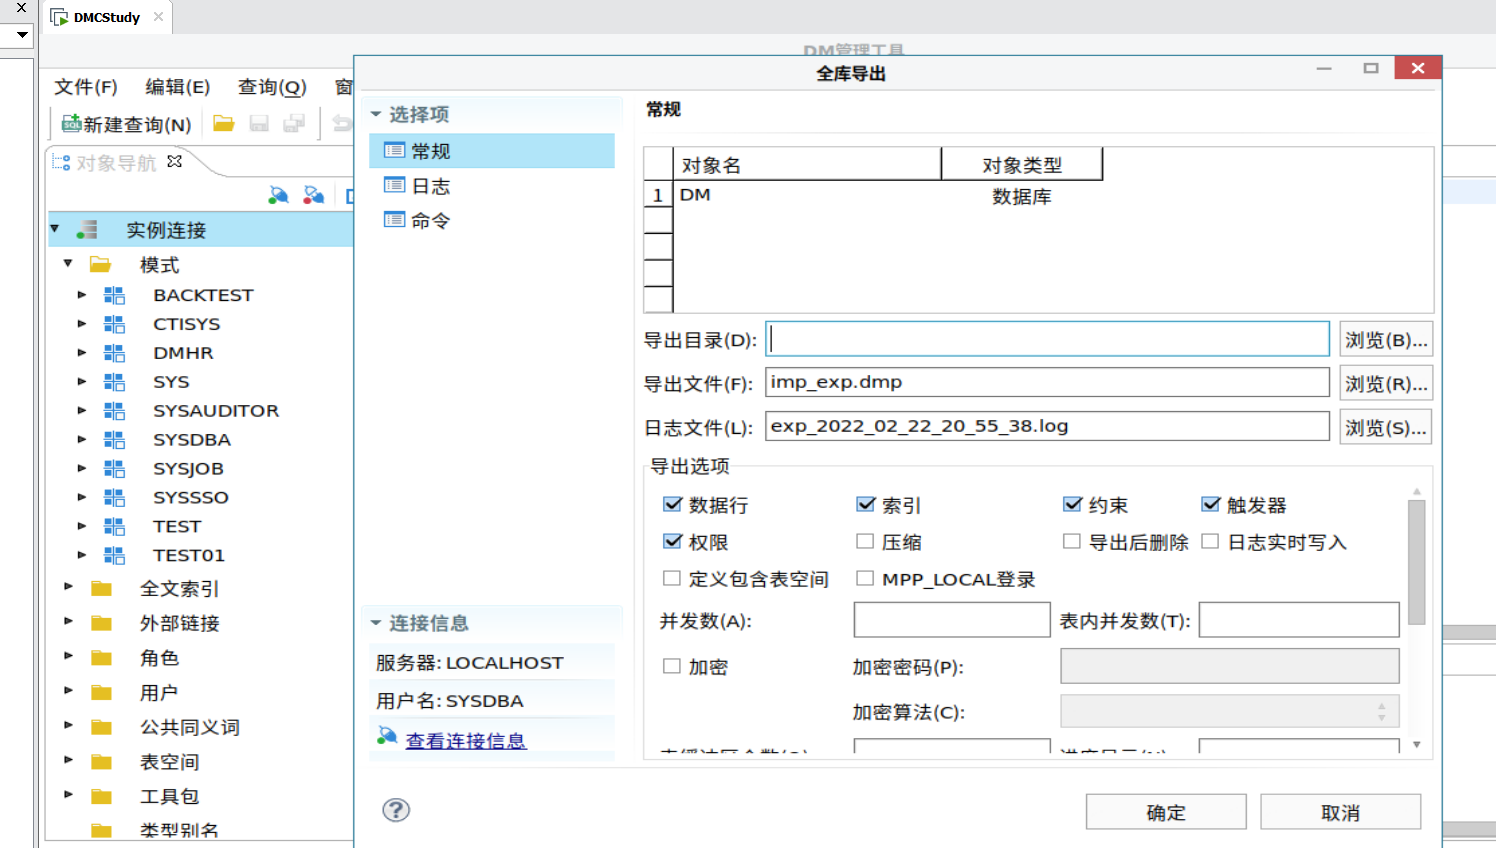Open the 文件(F) menu
The height and width of the screenshot is (848, 1496).
click(84, 87)
